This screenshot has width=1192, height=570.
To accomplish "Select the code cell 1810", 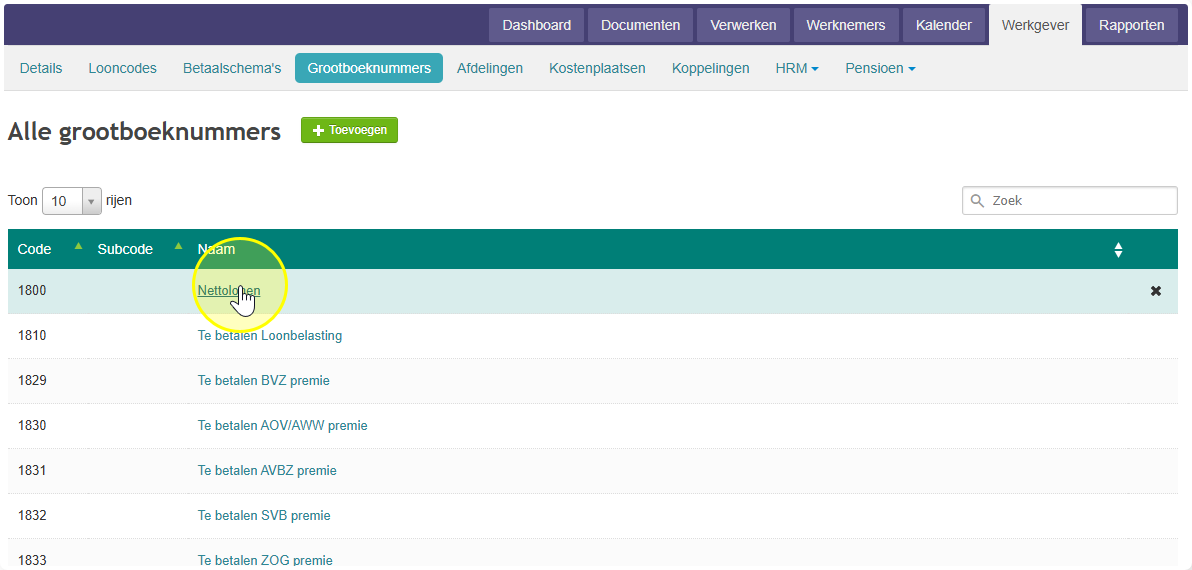I will [x=32, y=335].
